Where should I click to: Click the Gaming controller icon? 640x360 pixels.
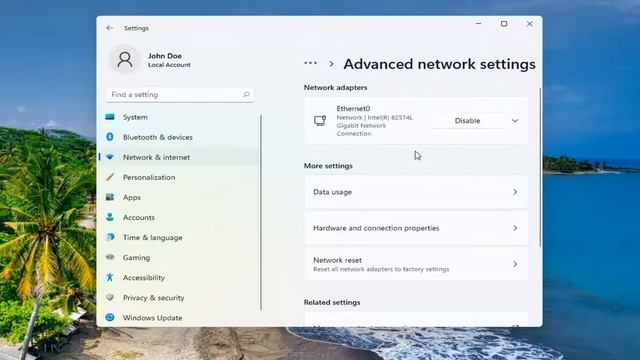(x=110, y=257)
